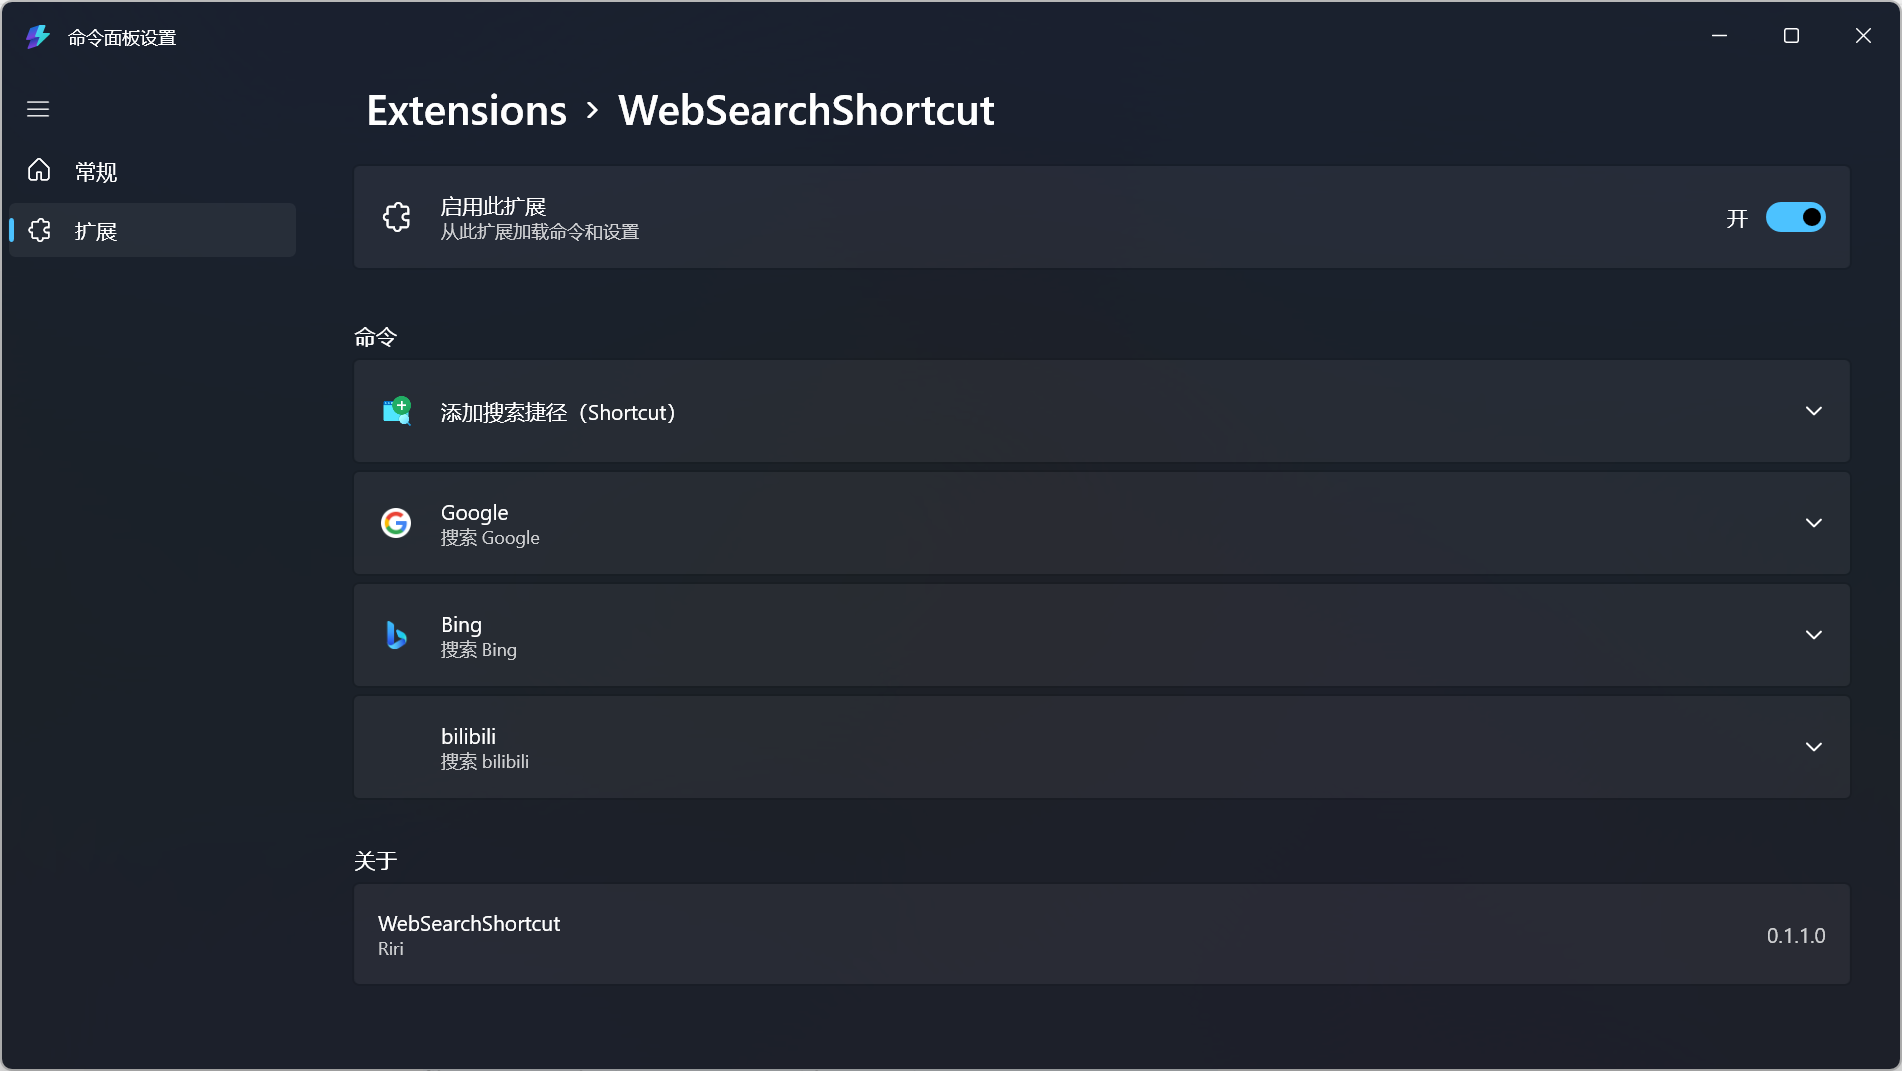
Task: Click the bilibili command row label
Action: click(468, 737)
